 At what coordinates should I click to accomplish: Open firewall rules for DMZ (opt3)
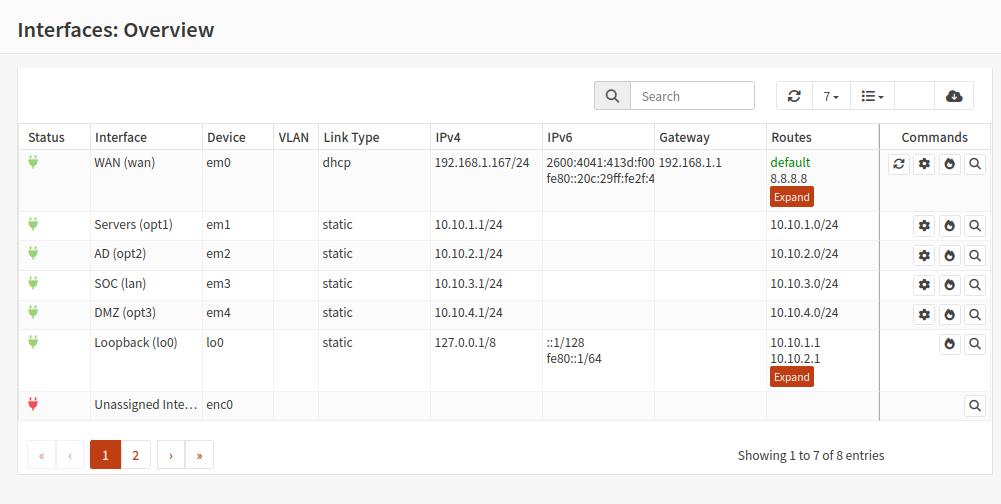click(x=950, y=315)
